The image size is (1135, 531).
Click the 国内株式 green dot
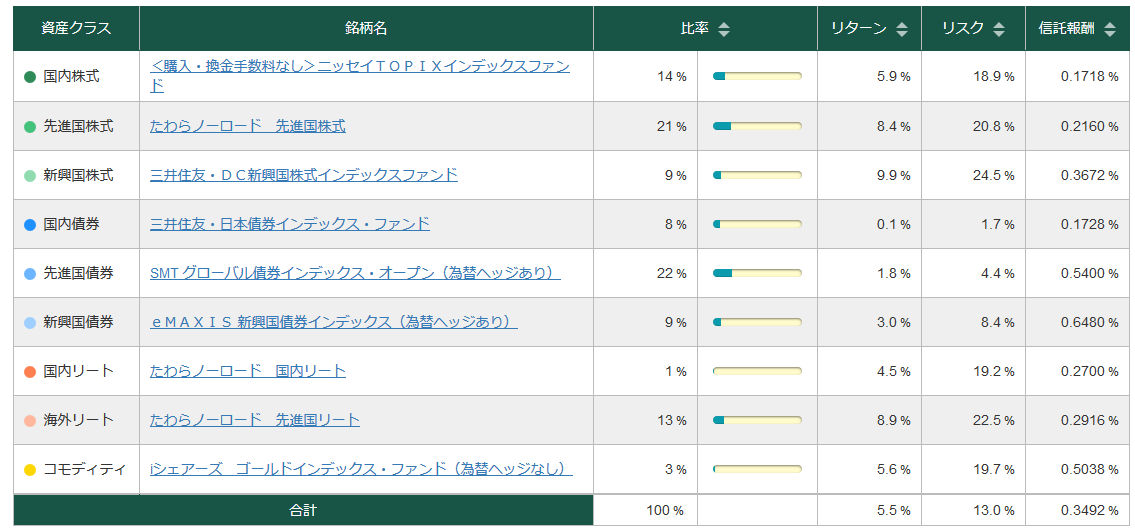30,77
